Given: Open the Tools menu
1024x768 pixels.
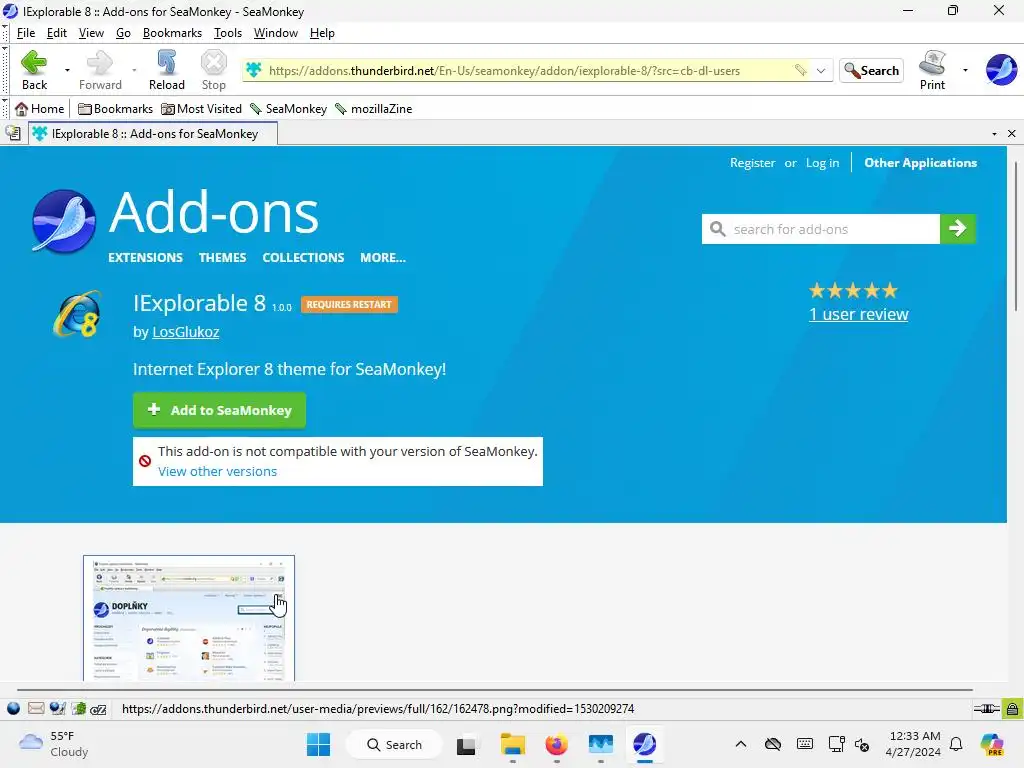Looking at the screenshot, I should (x=228, y=33).
